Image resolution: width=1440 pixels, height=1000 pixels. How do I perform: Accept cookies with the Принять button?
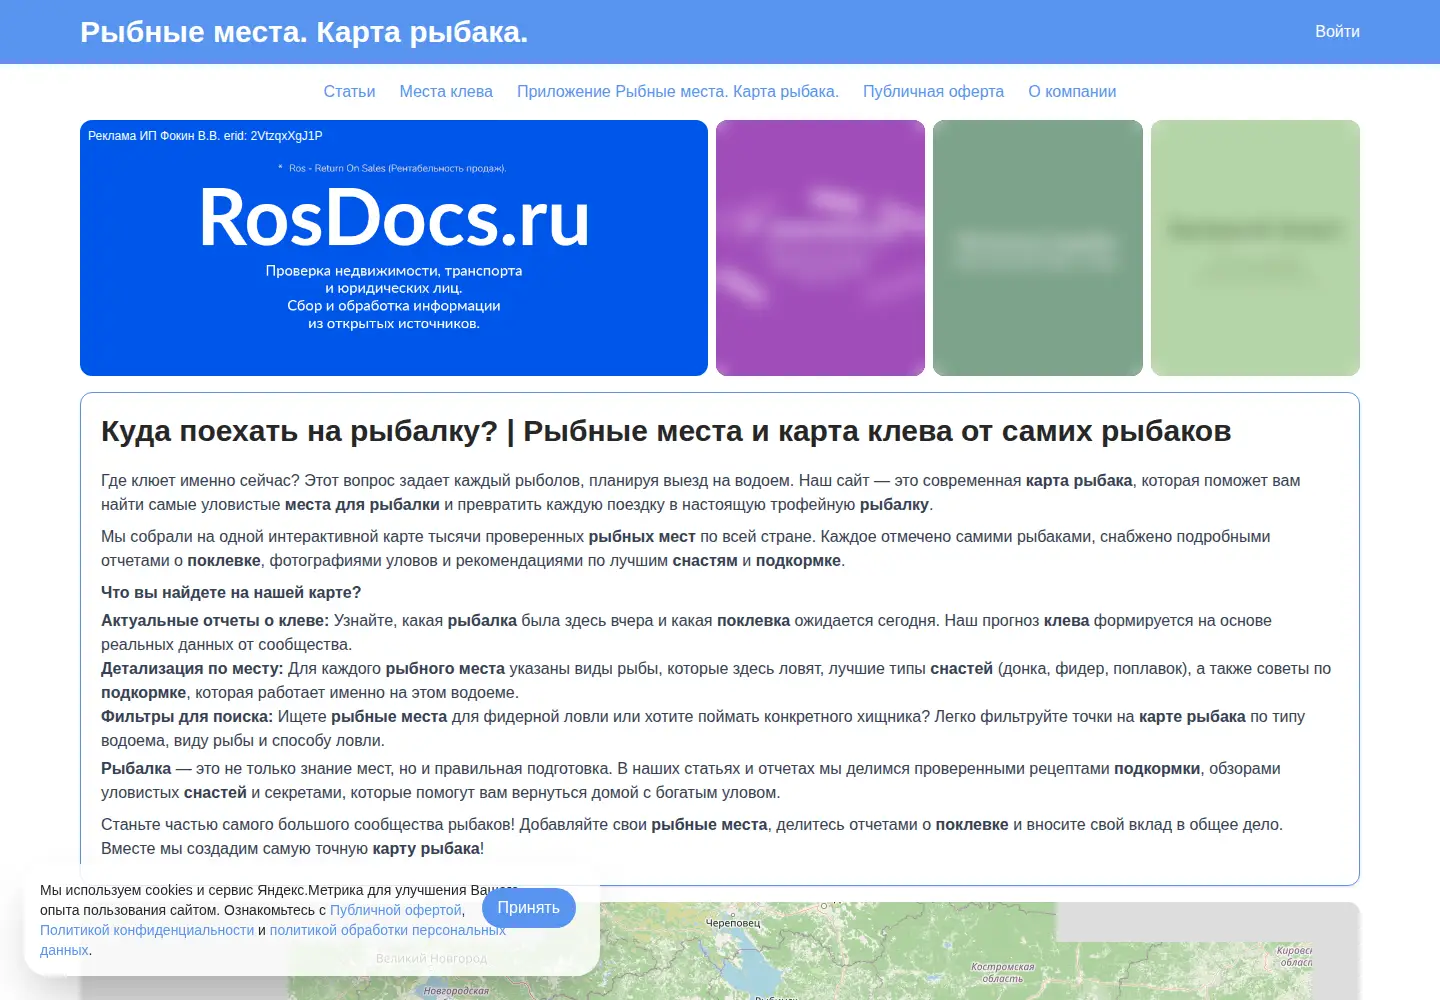coord(529,908)
